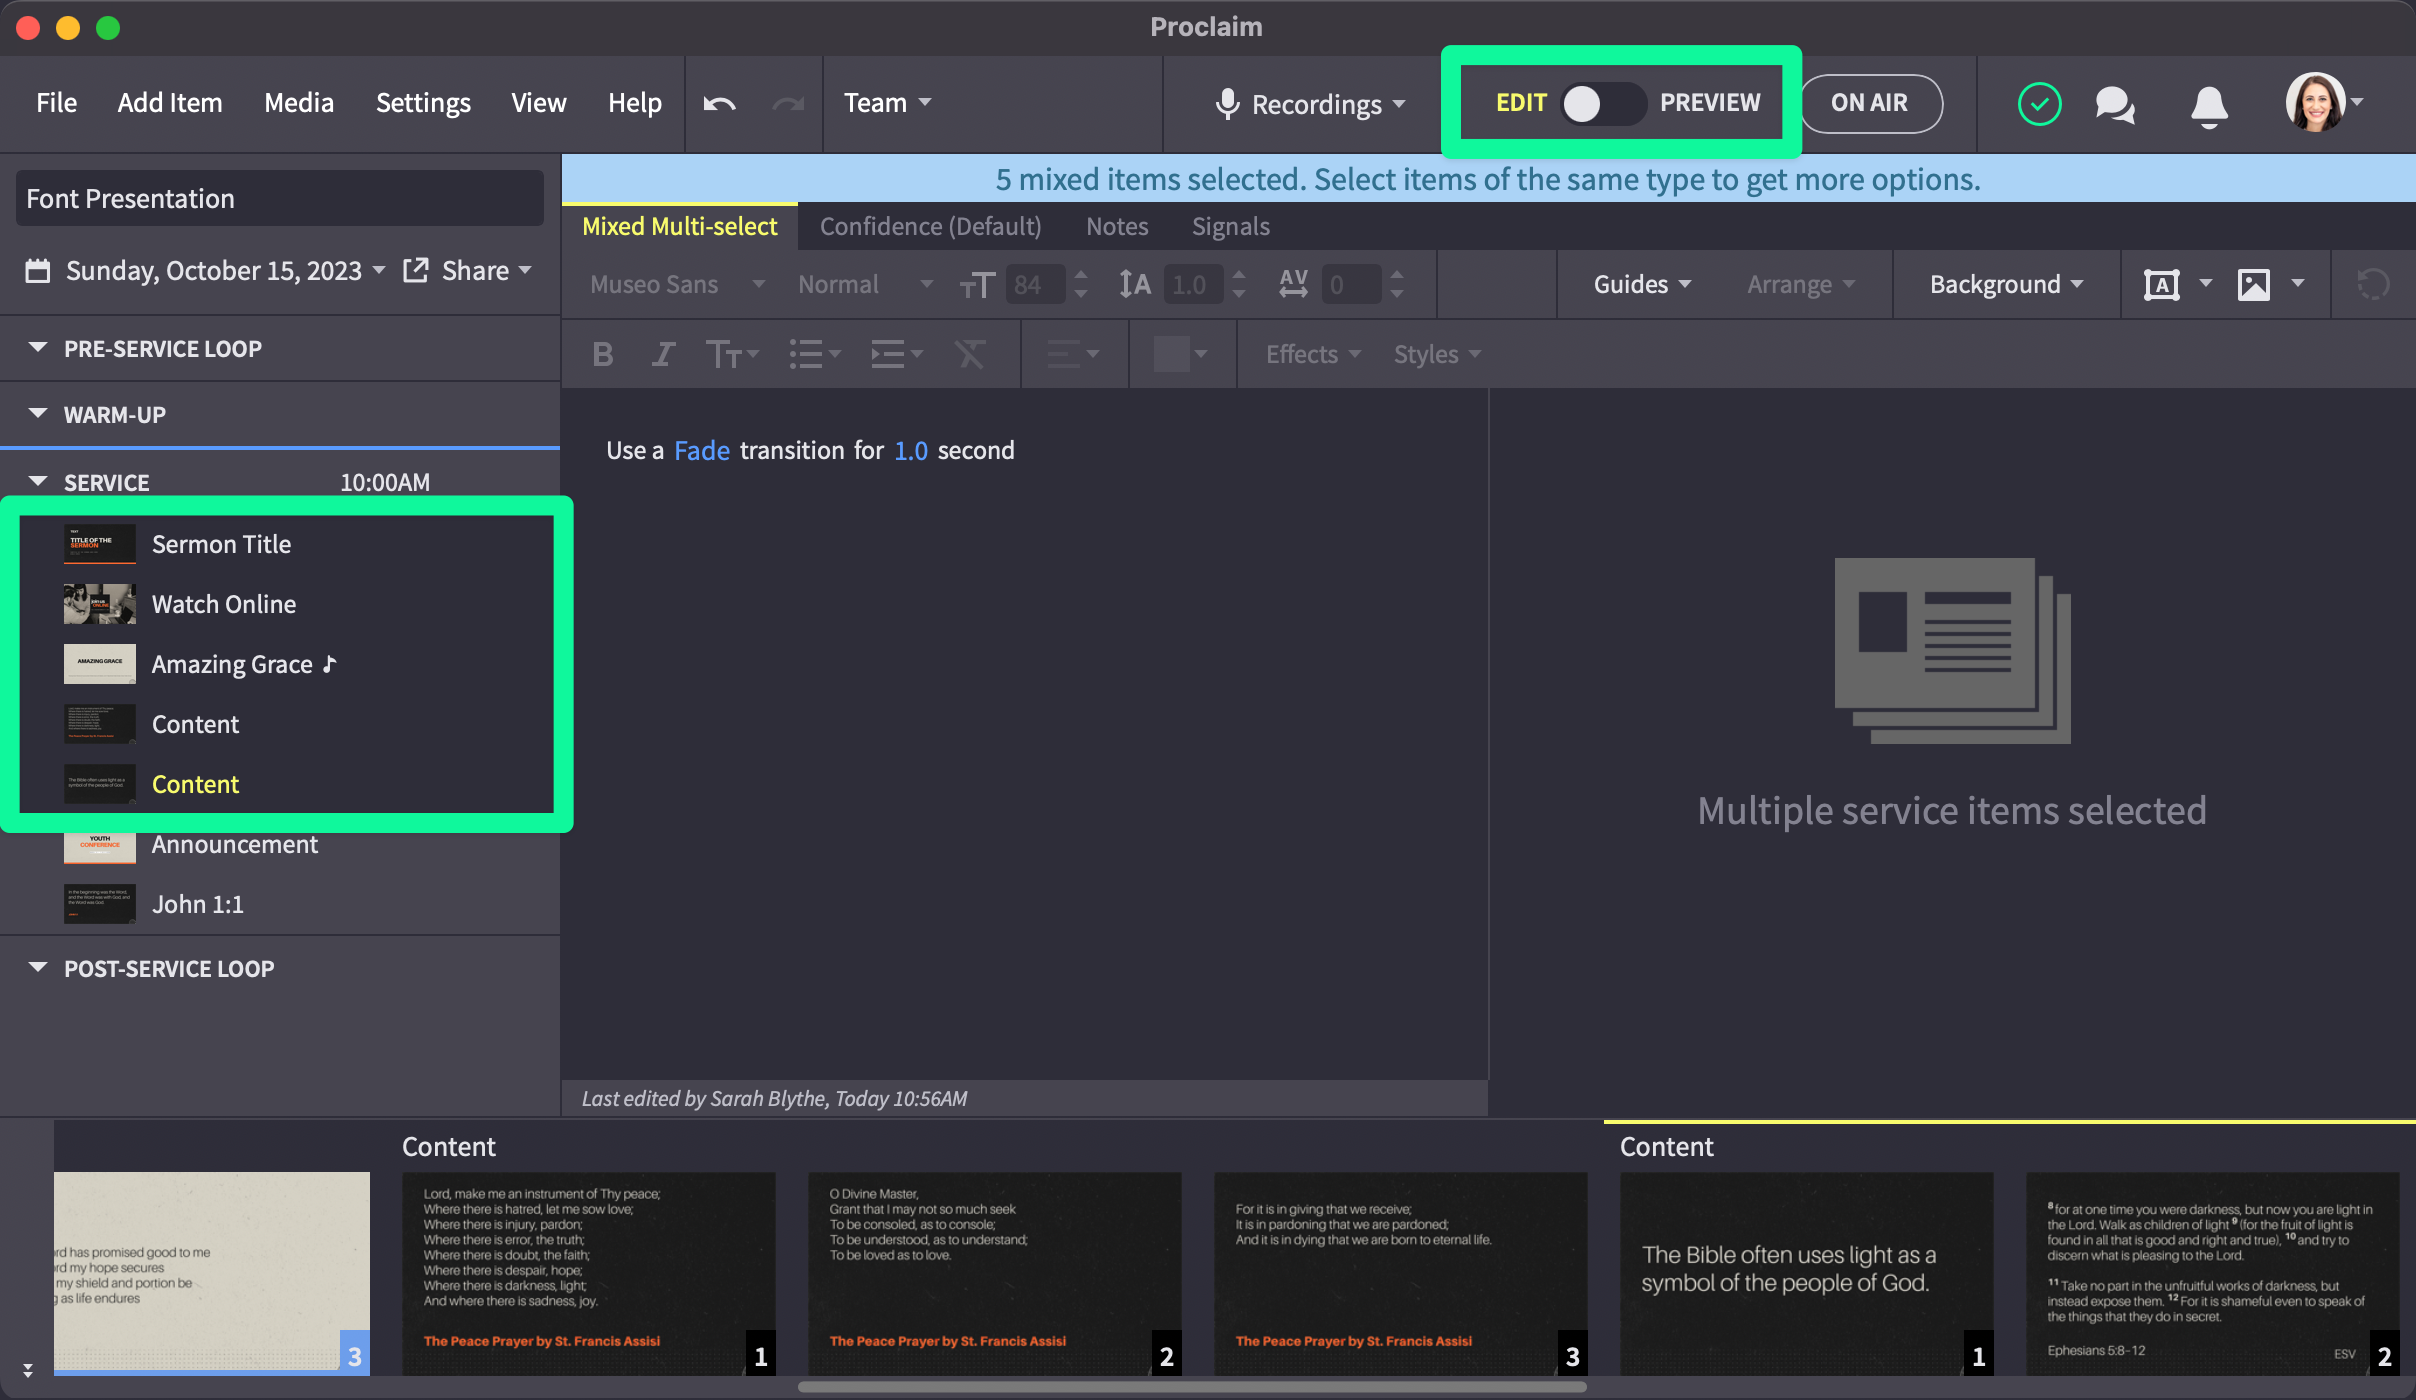Select the Mixed Multi-select tab

click(x=680, y=227)
